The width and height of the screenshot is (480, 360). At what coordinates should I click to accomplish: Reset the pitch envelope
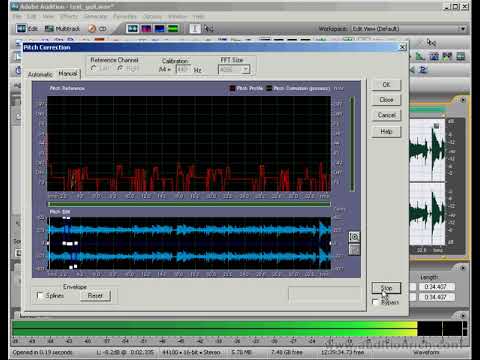95,295
